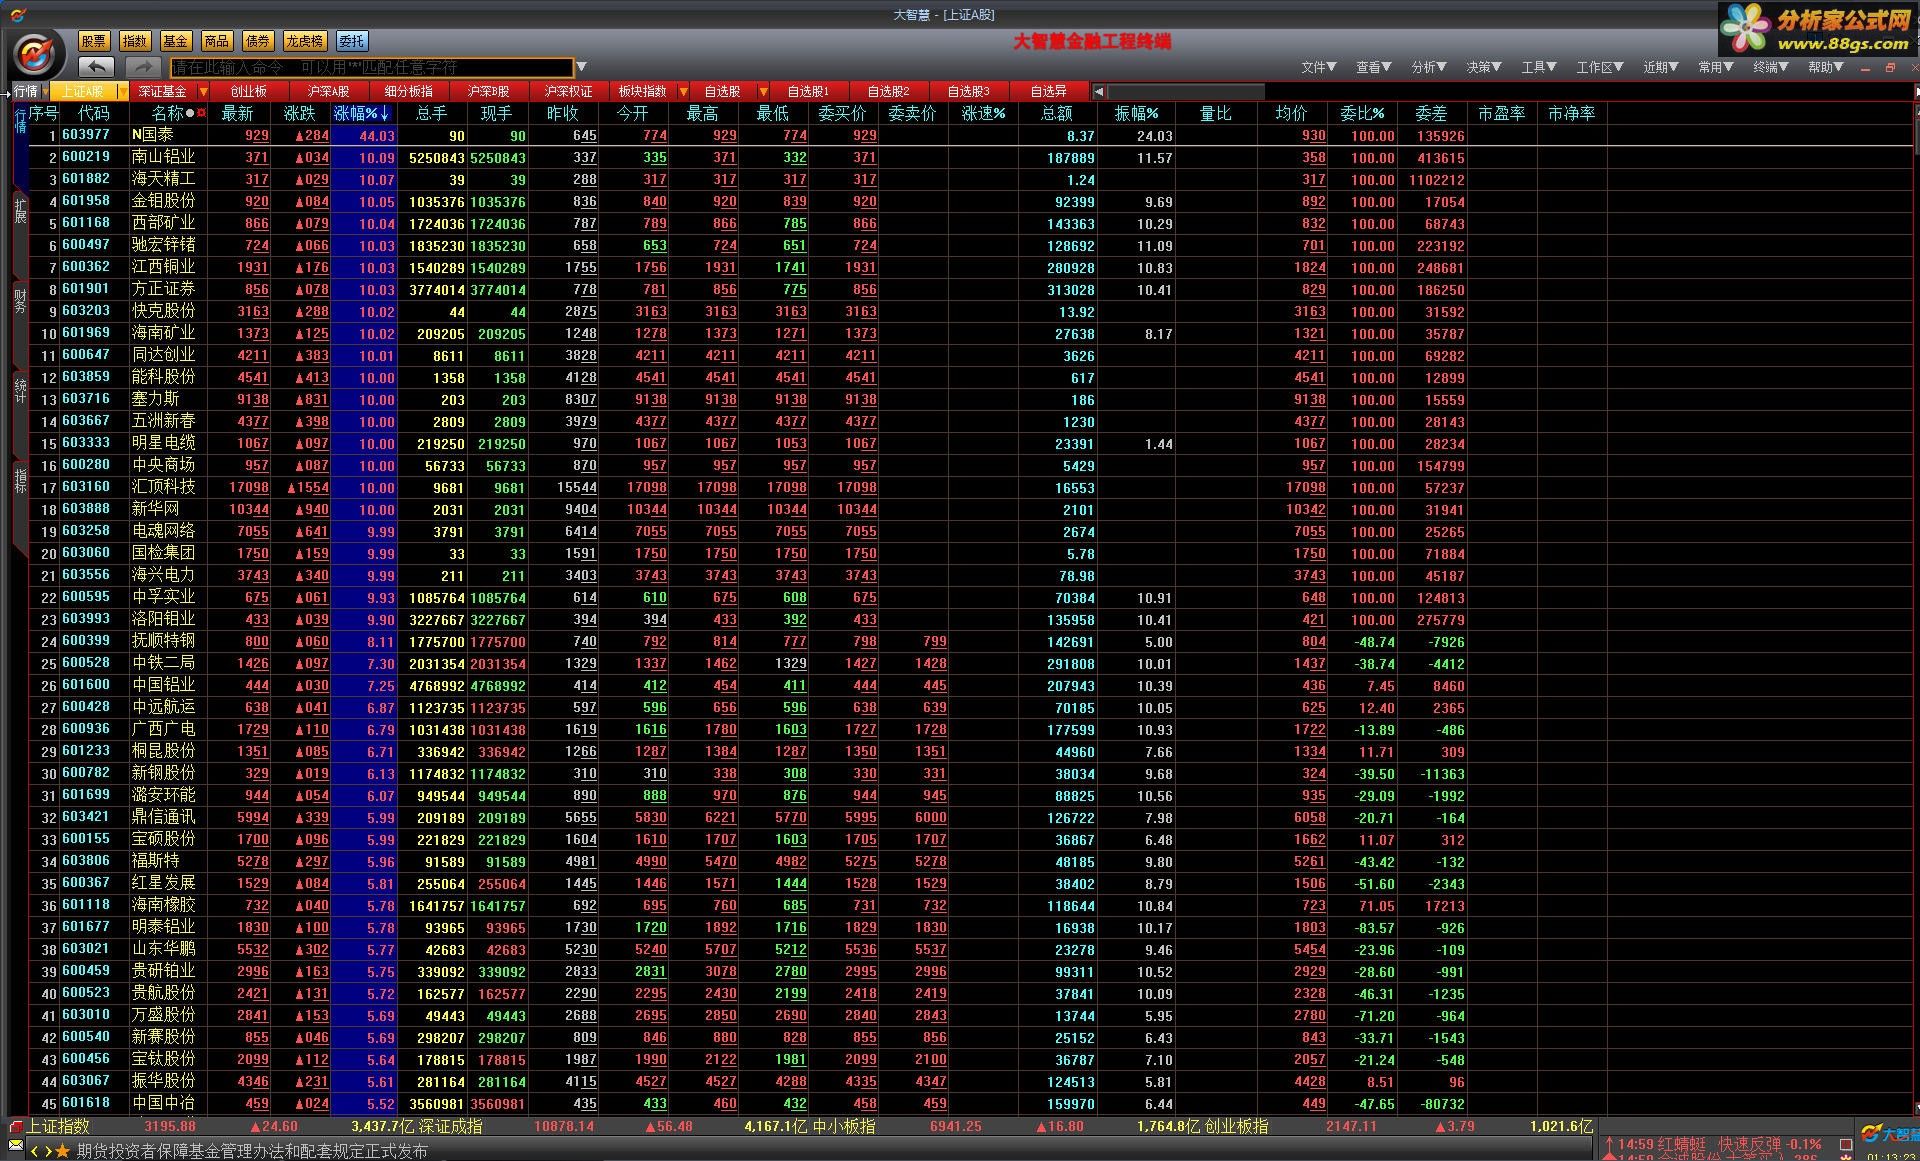Image resolution: width=1920 pixels, height=1161 pixels.
Task: Switch to the 沪深A股 tab
Action: 328,91
